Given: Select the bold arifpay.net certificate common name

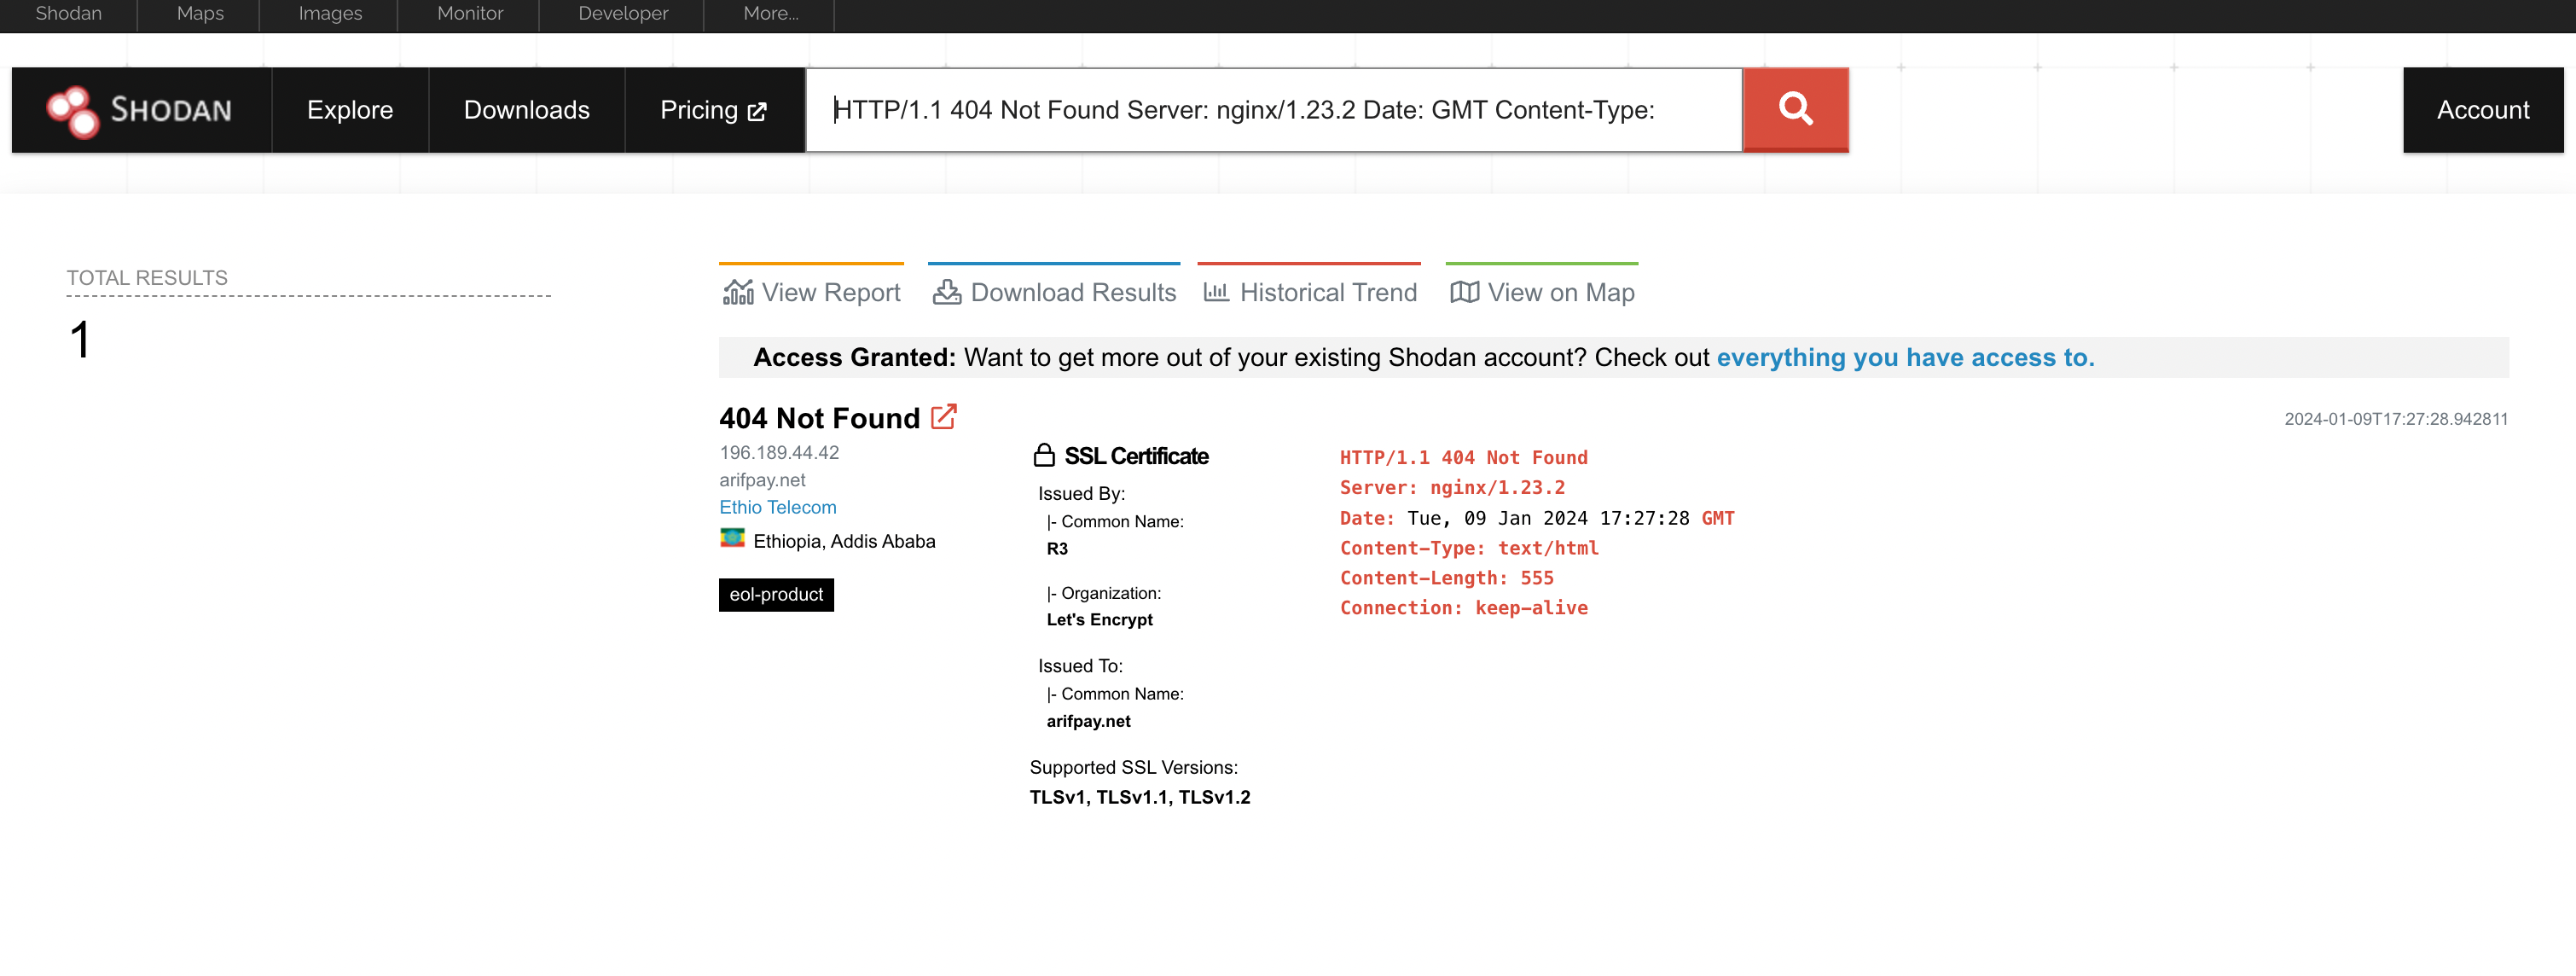Looking at the screenshot, I should (x=1088, y=721).
